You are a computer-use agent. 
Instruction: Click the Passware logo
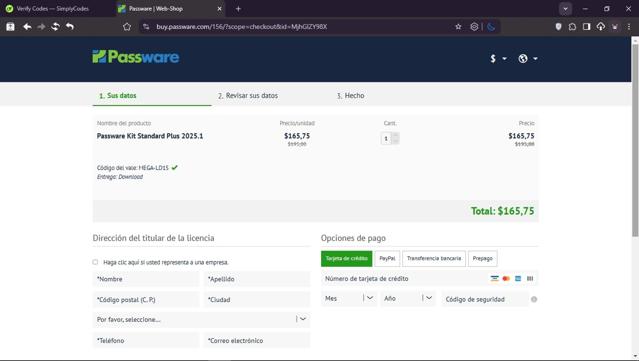pyautogui.click(x=135, y=57)
